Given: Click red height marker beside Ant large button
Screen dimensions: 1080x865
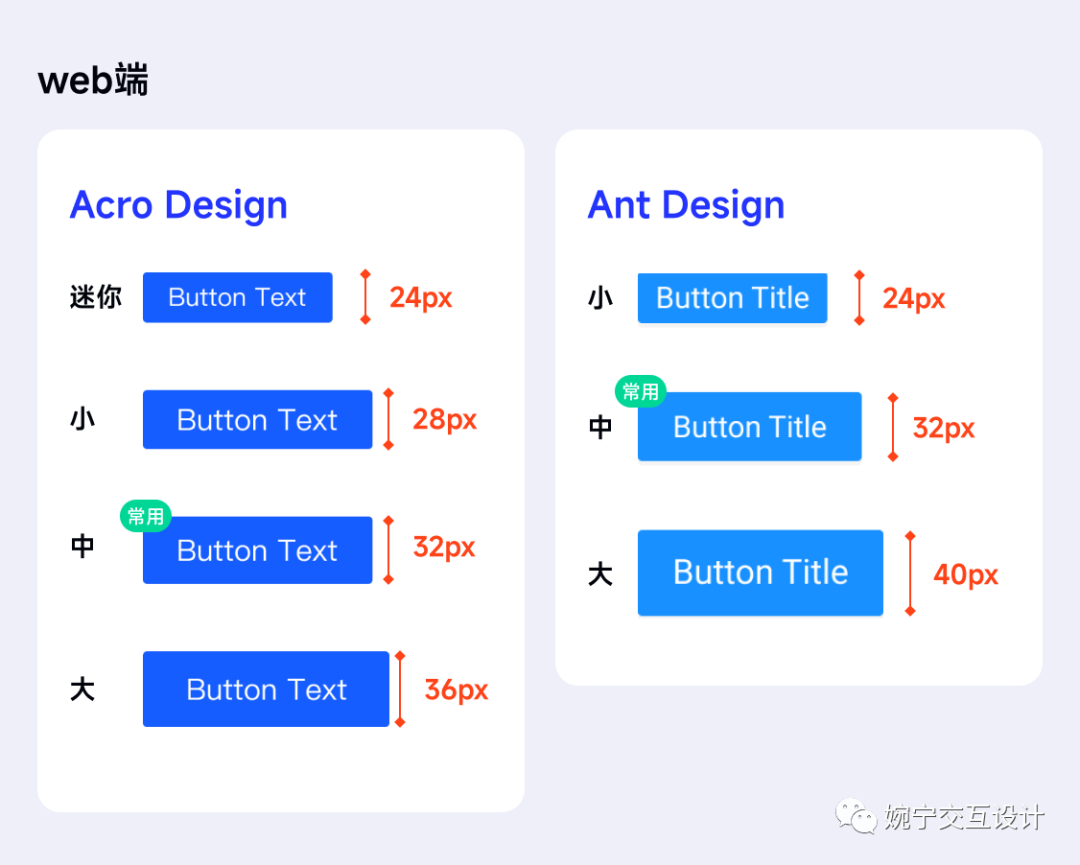Looking at the screenshot, I should 910,573.
